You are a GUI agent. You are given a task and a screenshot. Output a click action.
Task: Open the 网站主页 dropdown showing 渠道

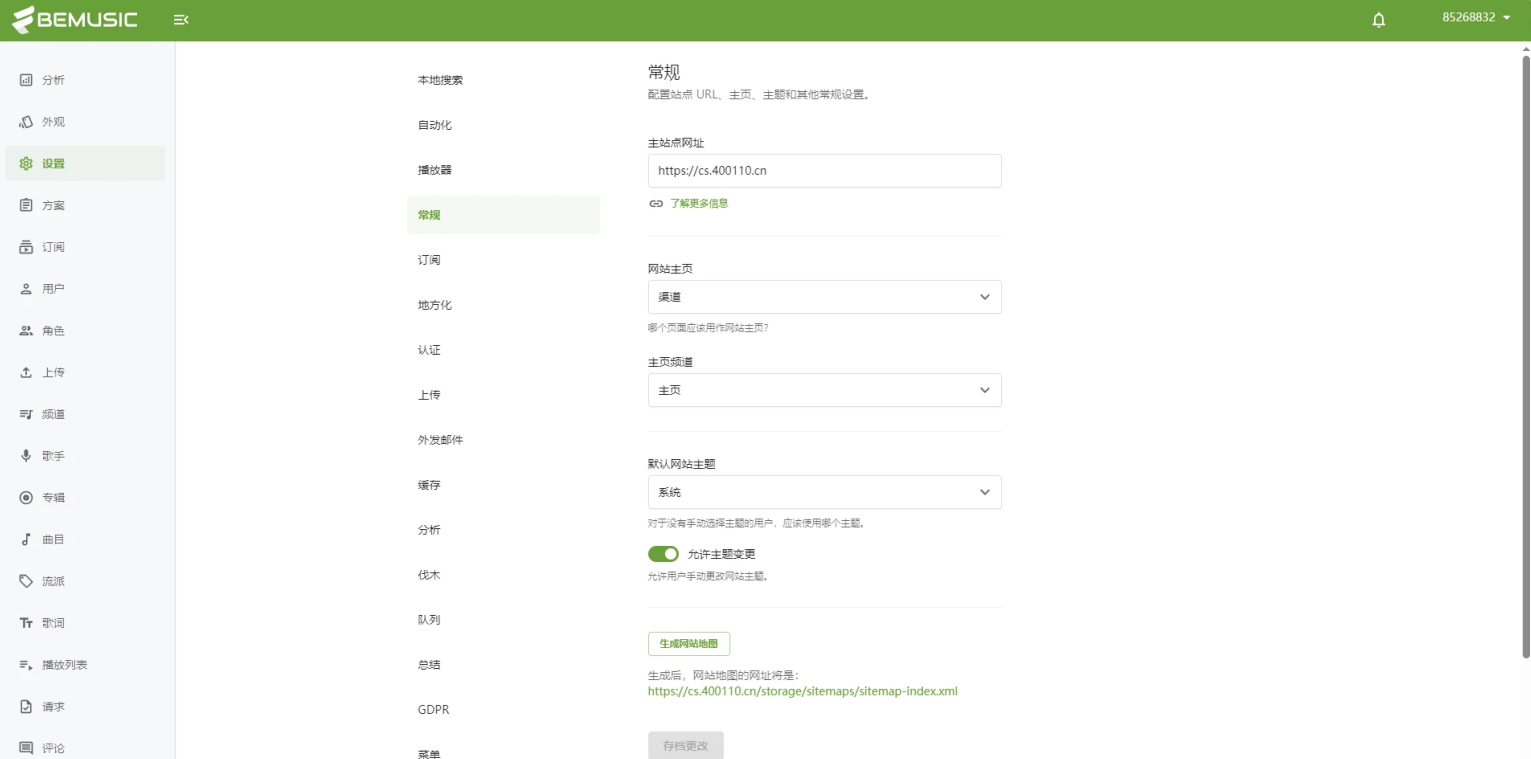823,297
